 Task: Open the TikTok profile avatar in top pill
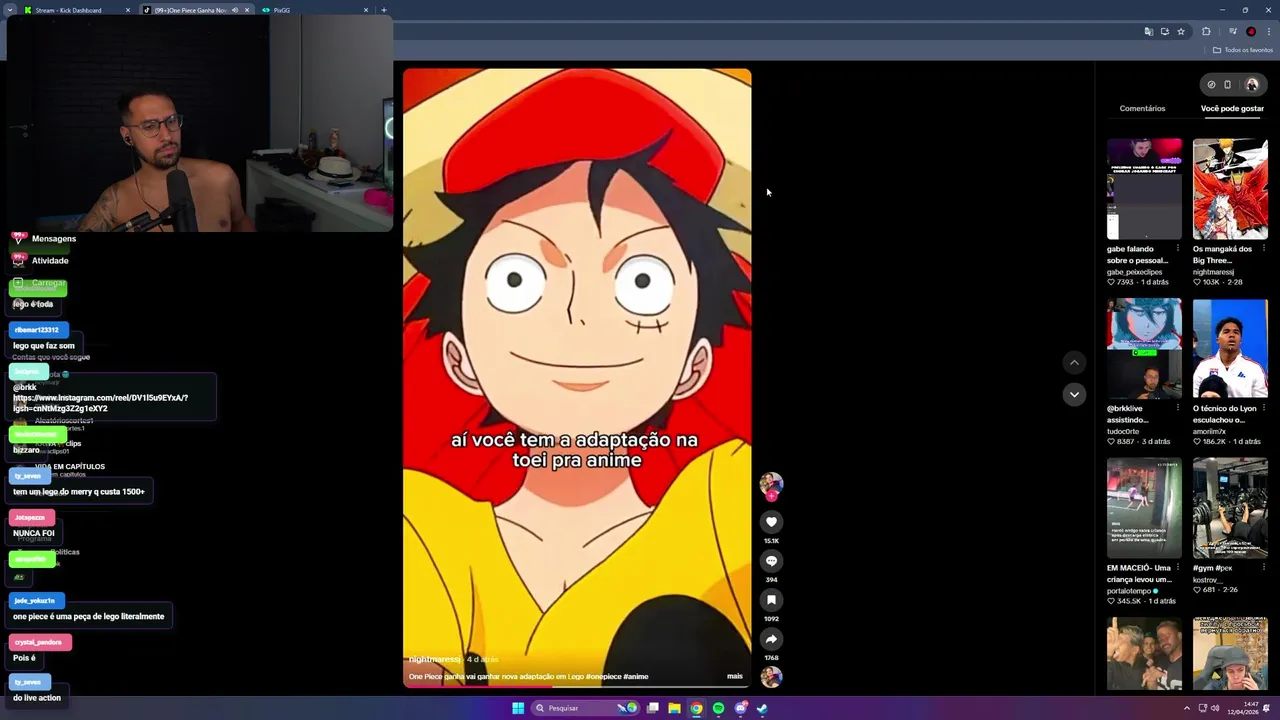[1252, 85]
